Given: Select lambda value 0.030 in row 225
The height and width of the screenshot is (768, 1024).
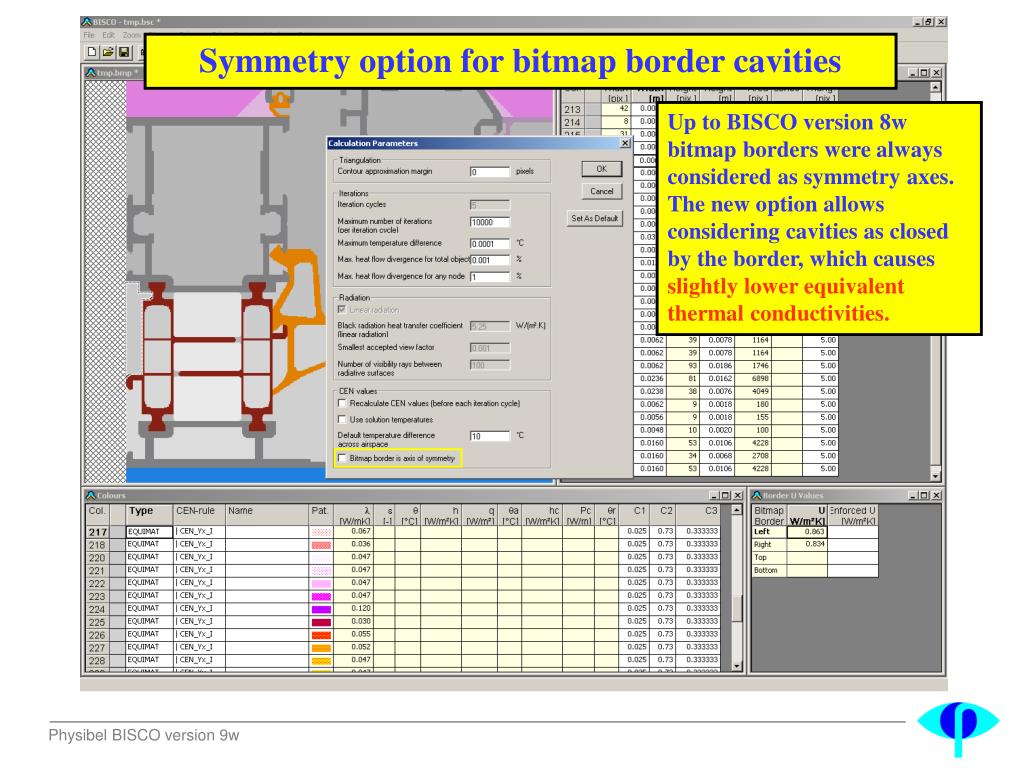Looking at the screenshot, I should coord(353,622).
